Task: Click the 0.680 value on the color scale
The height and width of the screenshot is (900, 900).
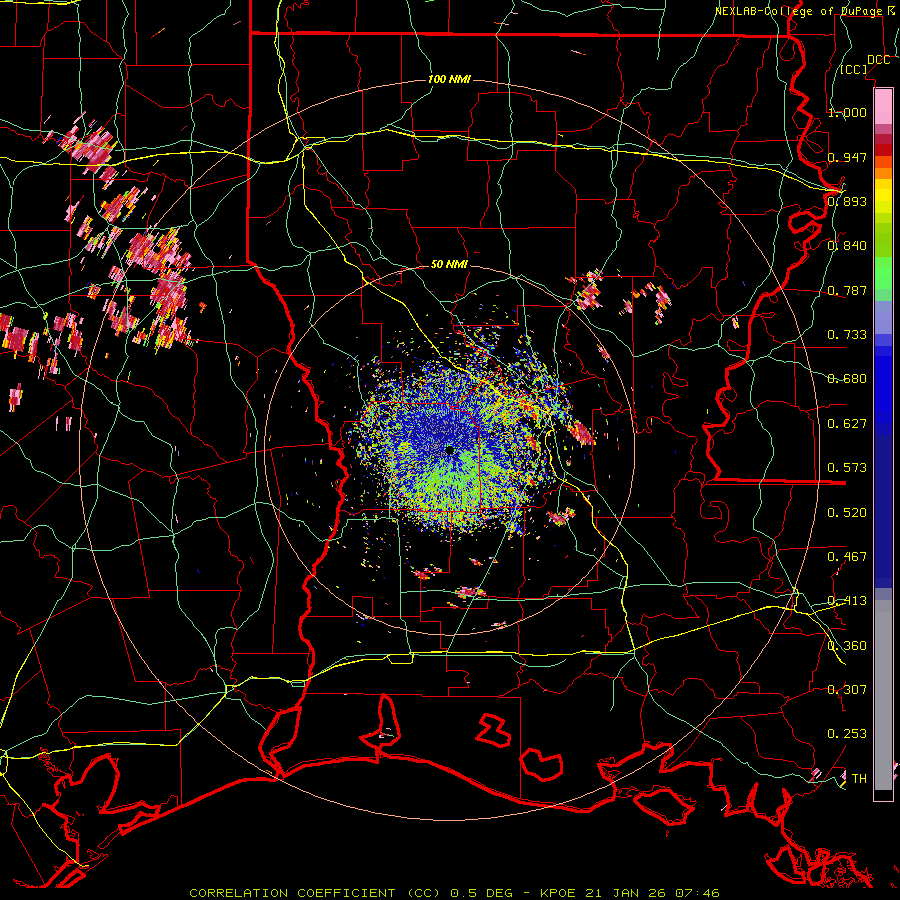Action: (x=847, y=378)
